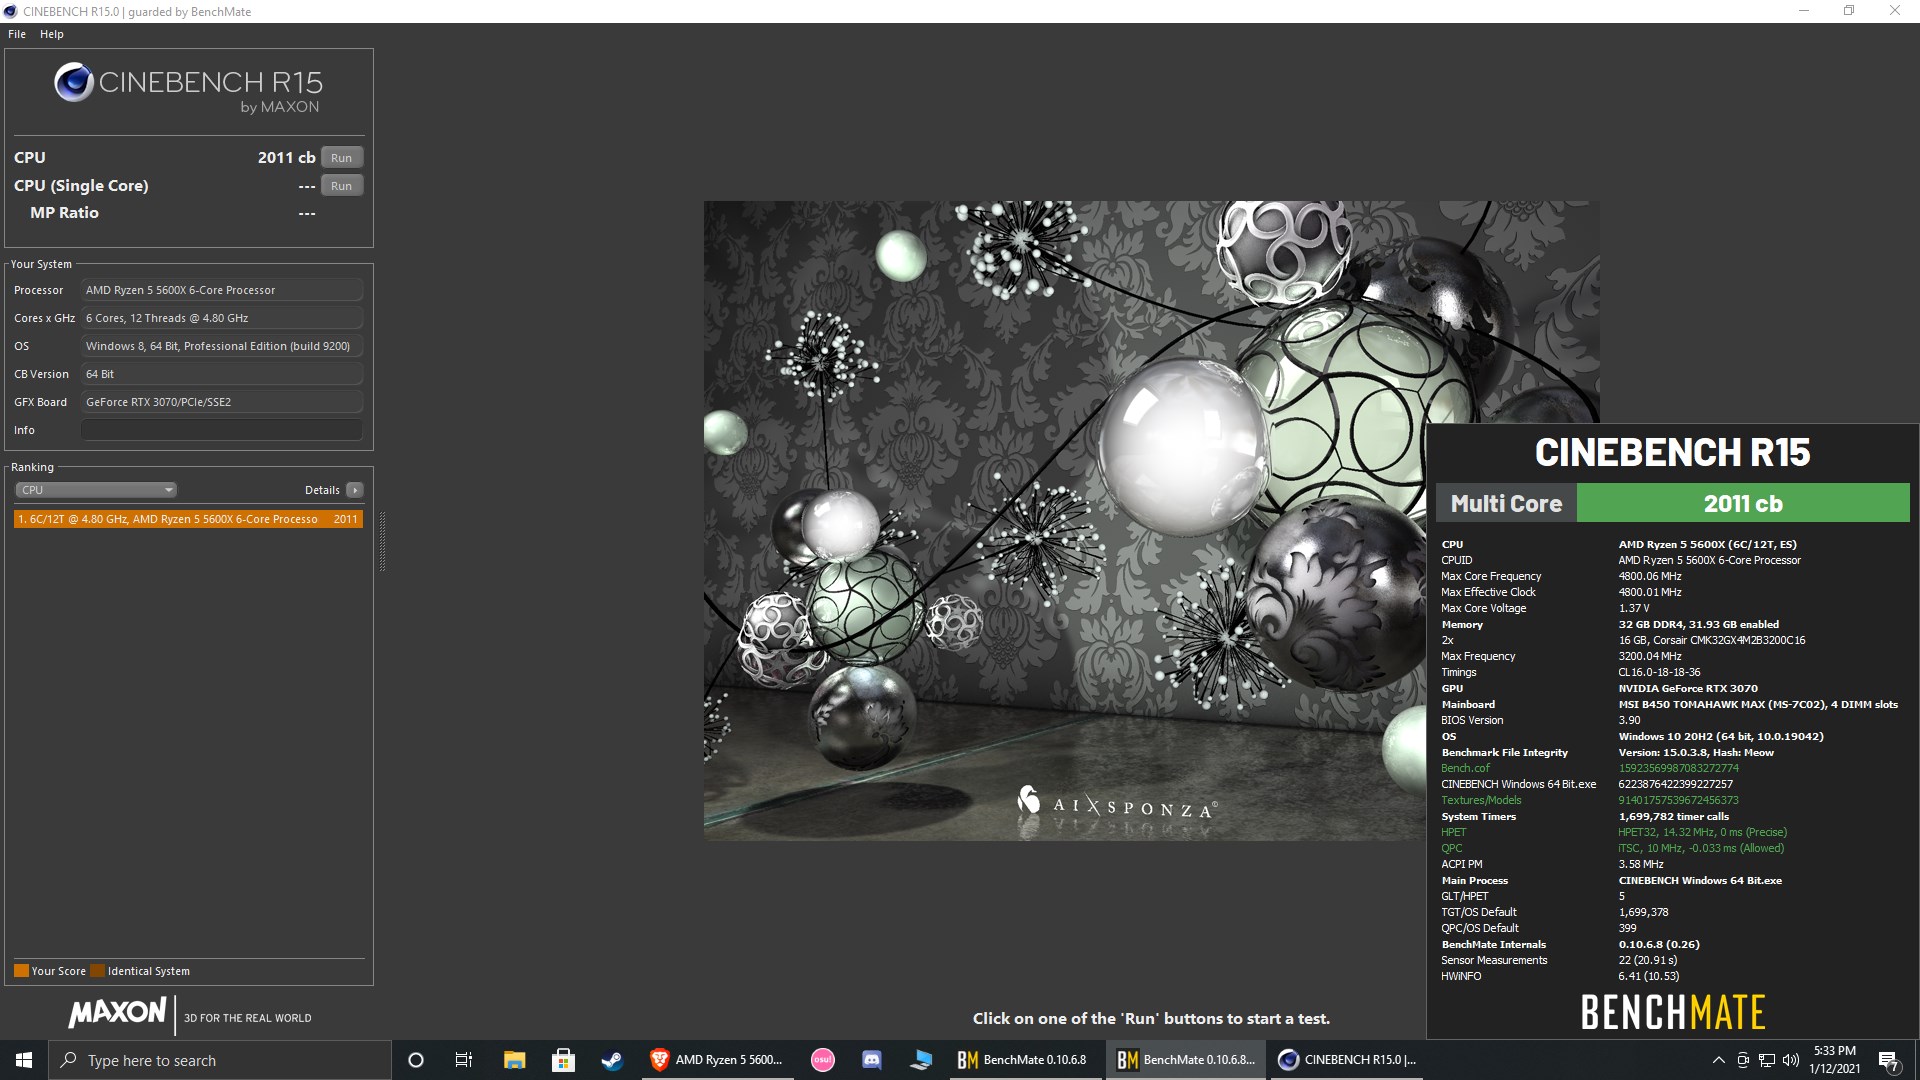Open the laptop icon app on taskbar
Image resolution: width=1920 pixels, height=1080 pixels.
(921, 1060)
